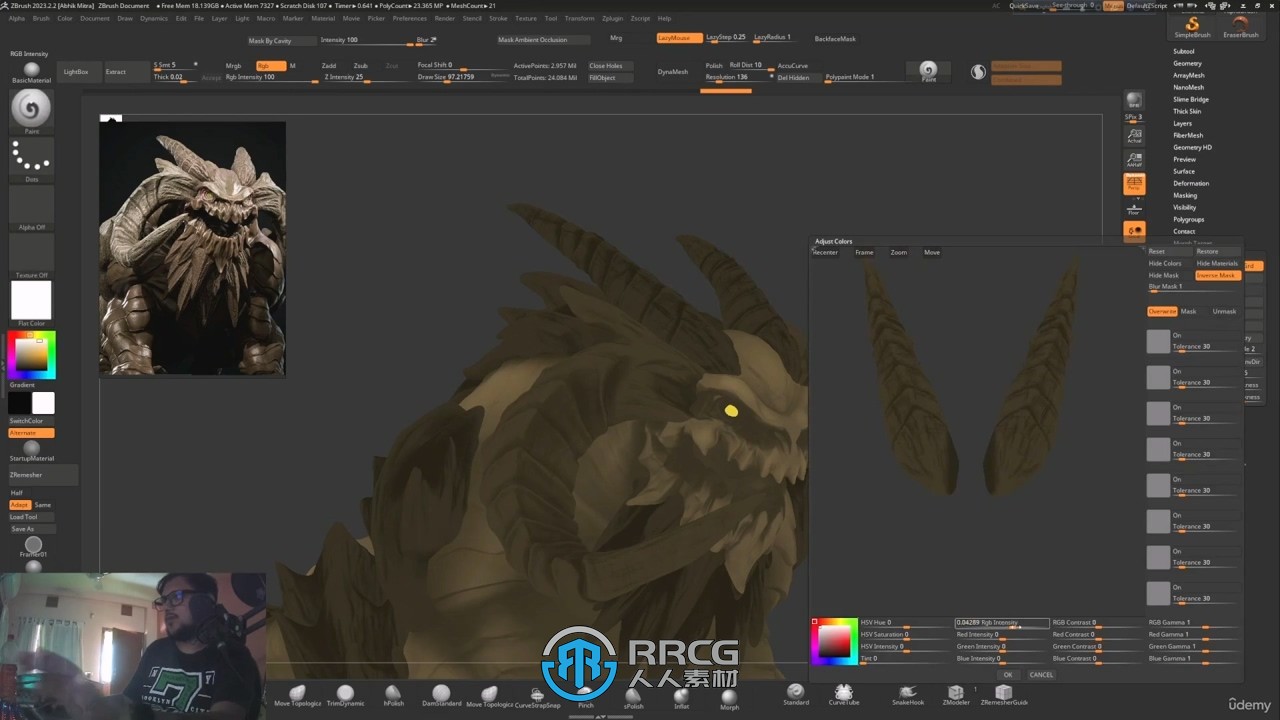The height and width of the screenshot is (720, 1280).
Task: Select the sPolish brush
Action: pyautogui.click(x=633, y=696)
